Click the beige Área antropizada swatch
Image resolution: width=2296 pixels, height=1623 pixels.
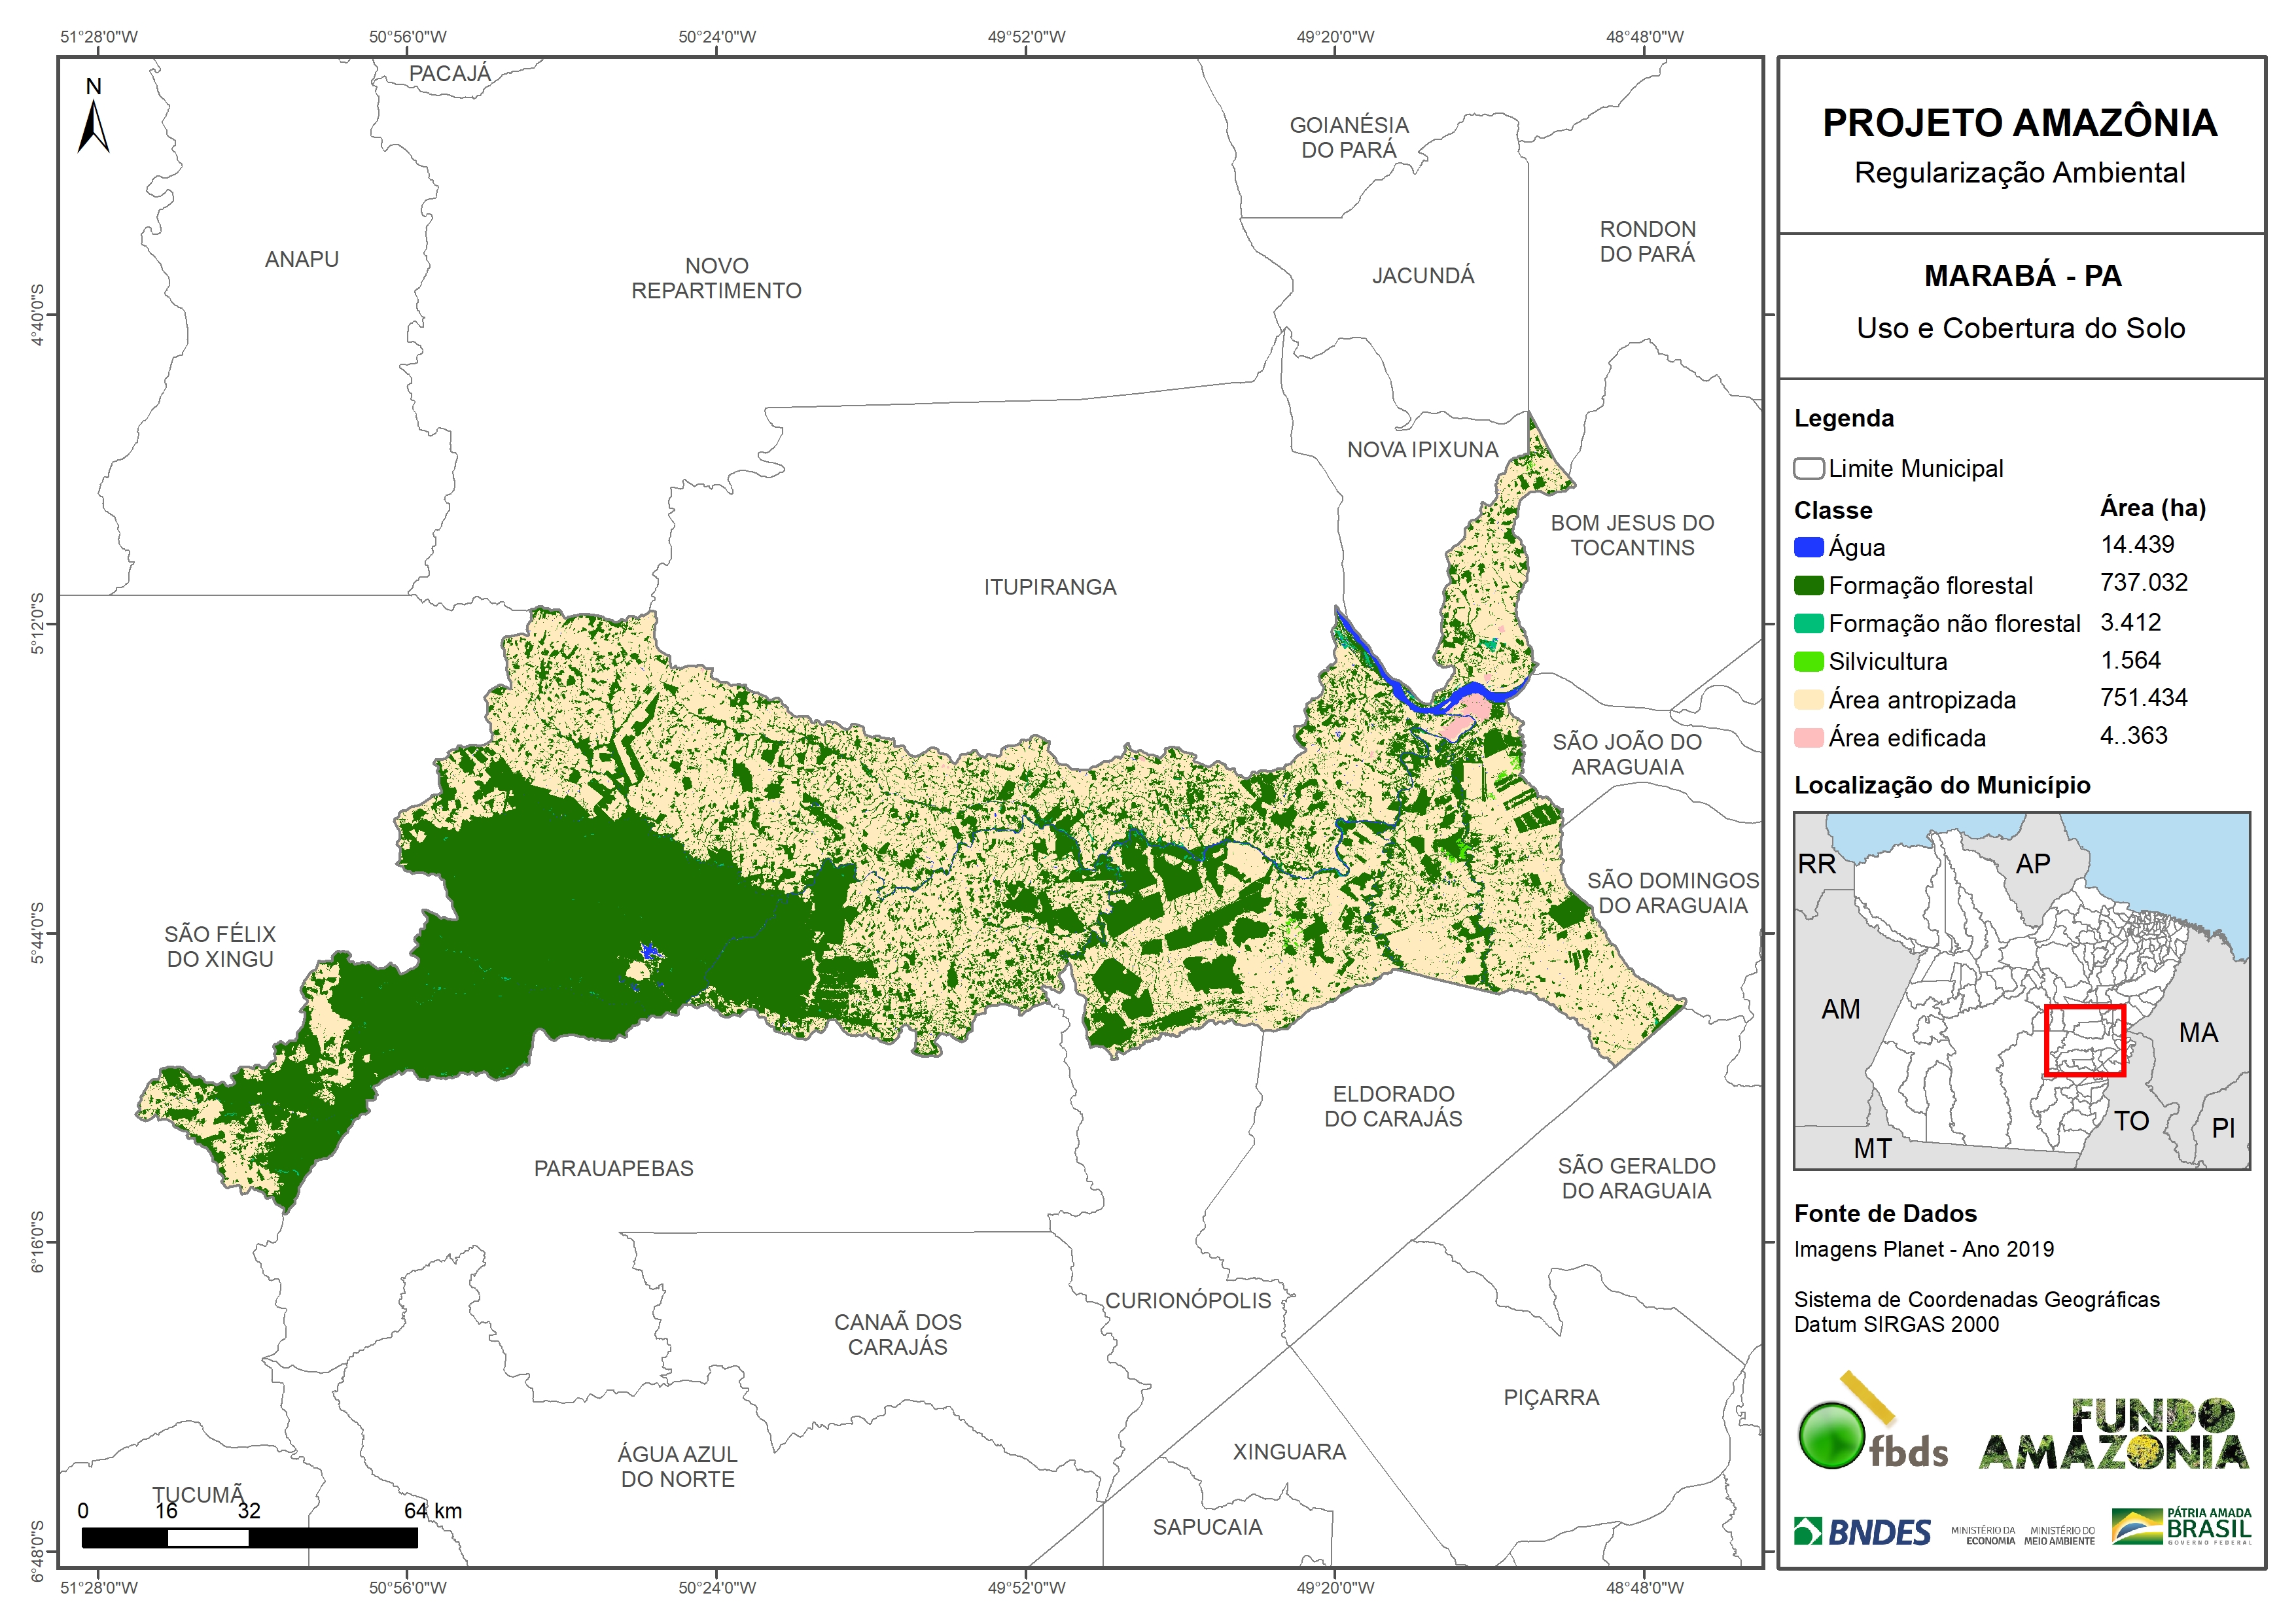coord(1808,700)
